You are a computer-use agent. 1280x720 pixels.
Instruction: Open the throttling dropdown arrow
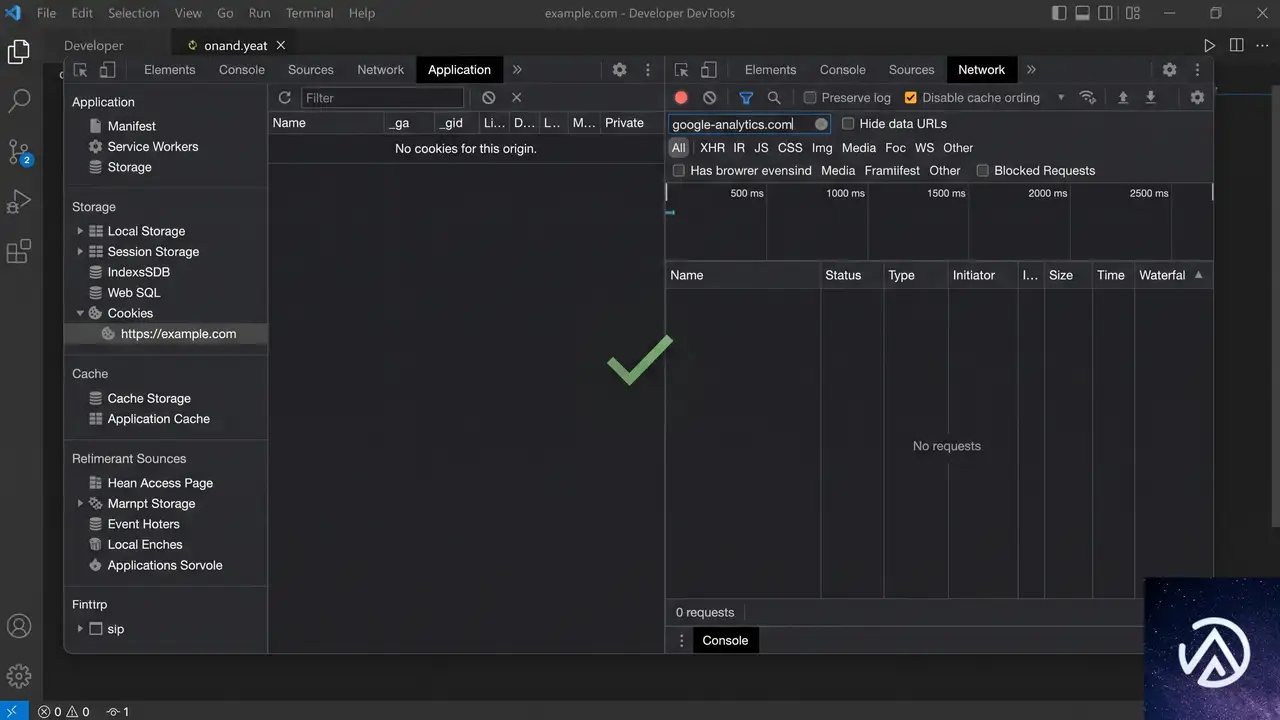pos(1061,98)
